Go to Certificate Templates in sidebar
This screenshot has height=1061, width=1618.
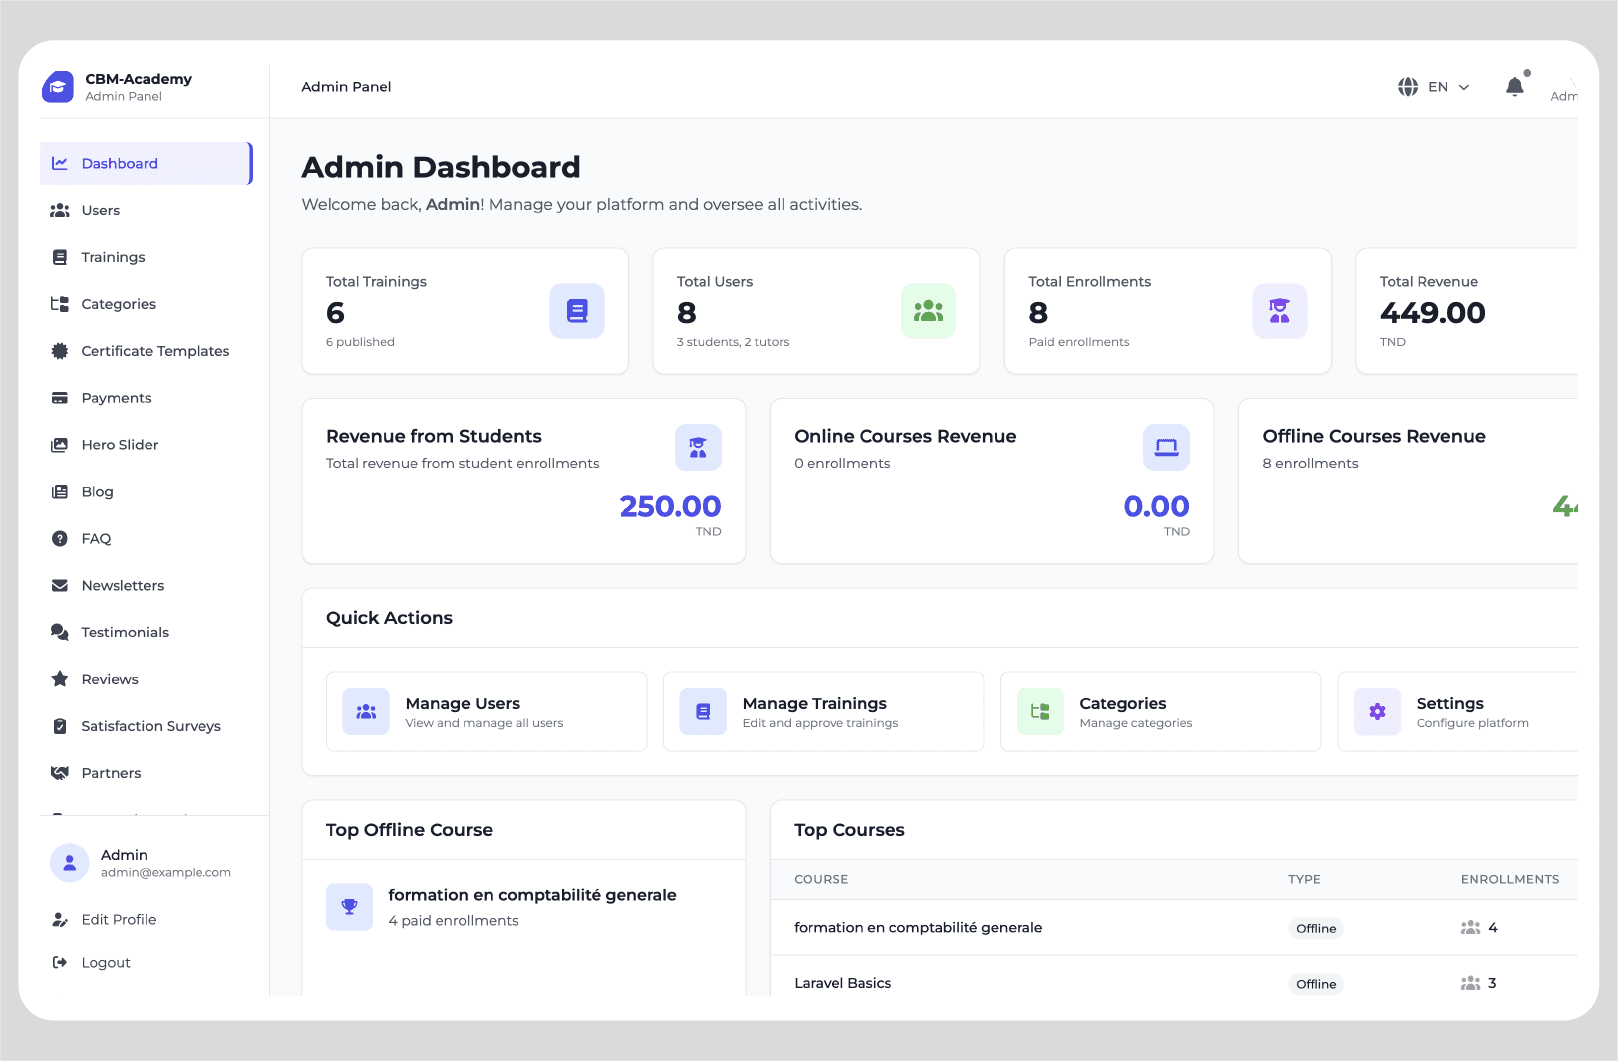[155, 351]
